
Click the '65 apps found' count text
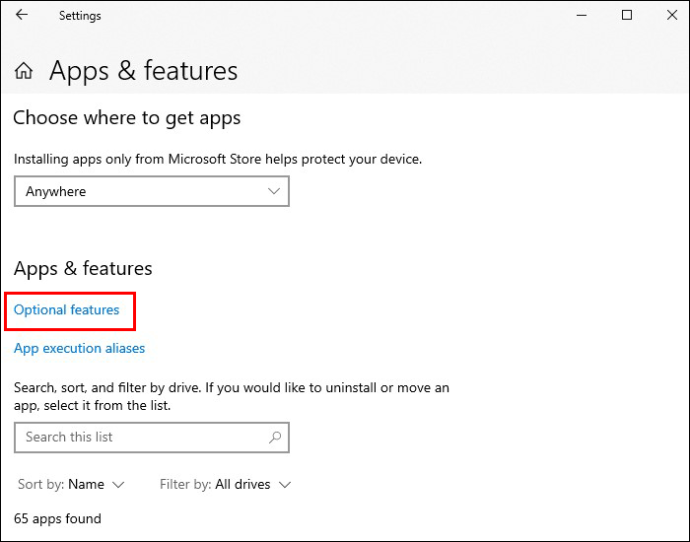57,518
